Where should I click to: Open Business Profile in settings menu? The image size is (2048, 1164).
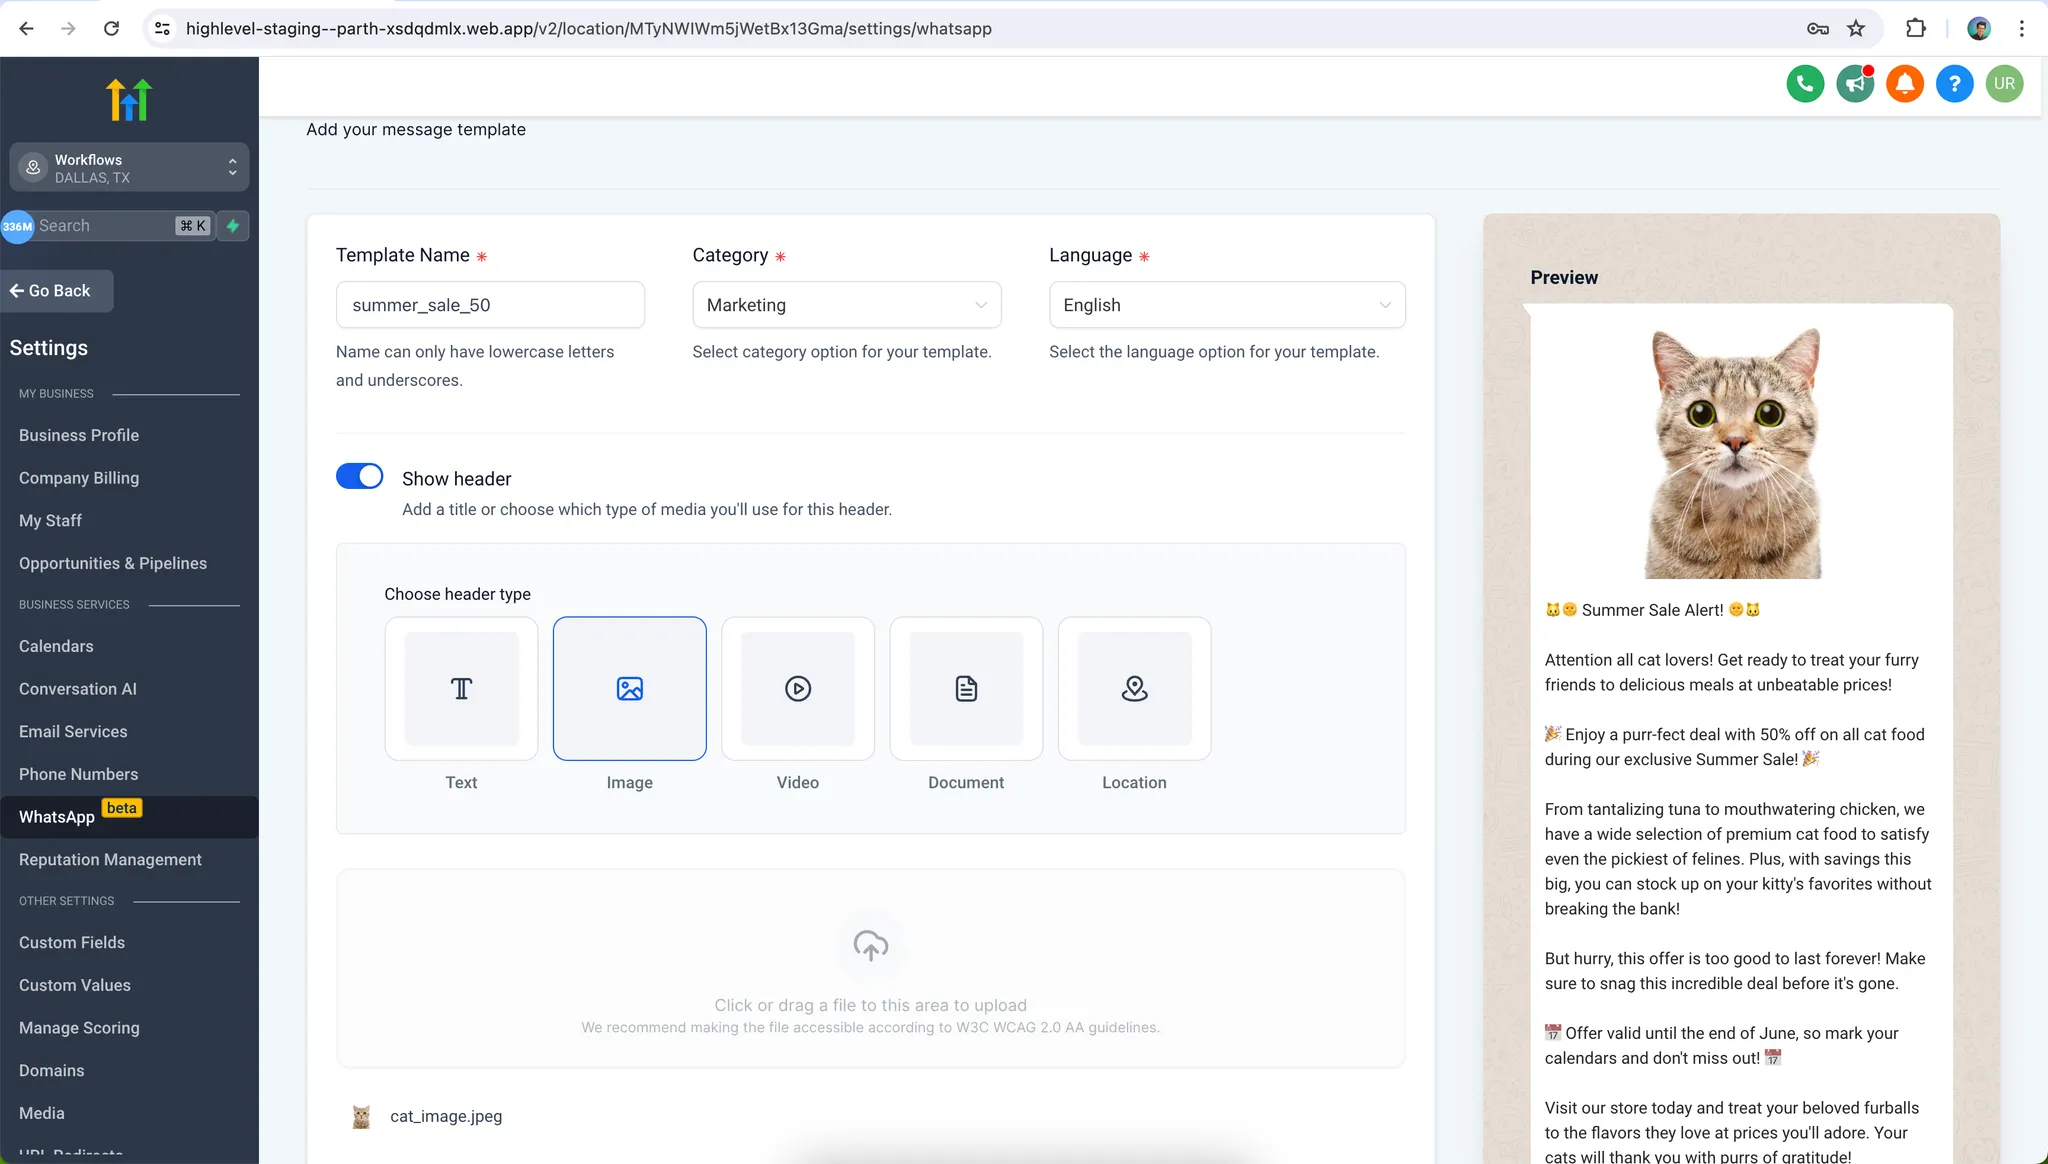point(79,435)
